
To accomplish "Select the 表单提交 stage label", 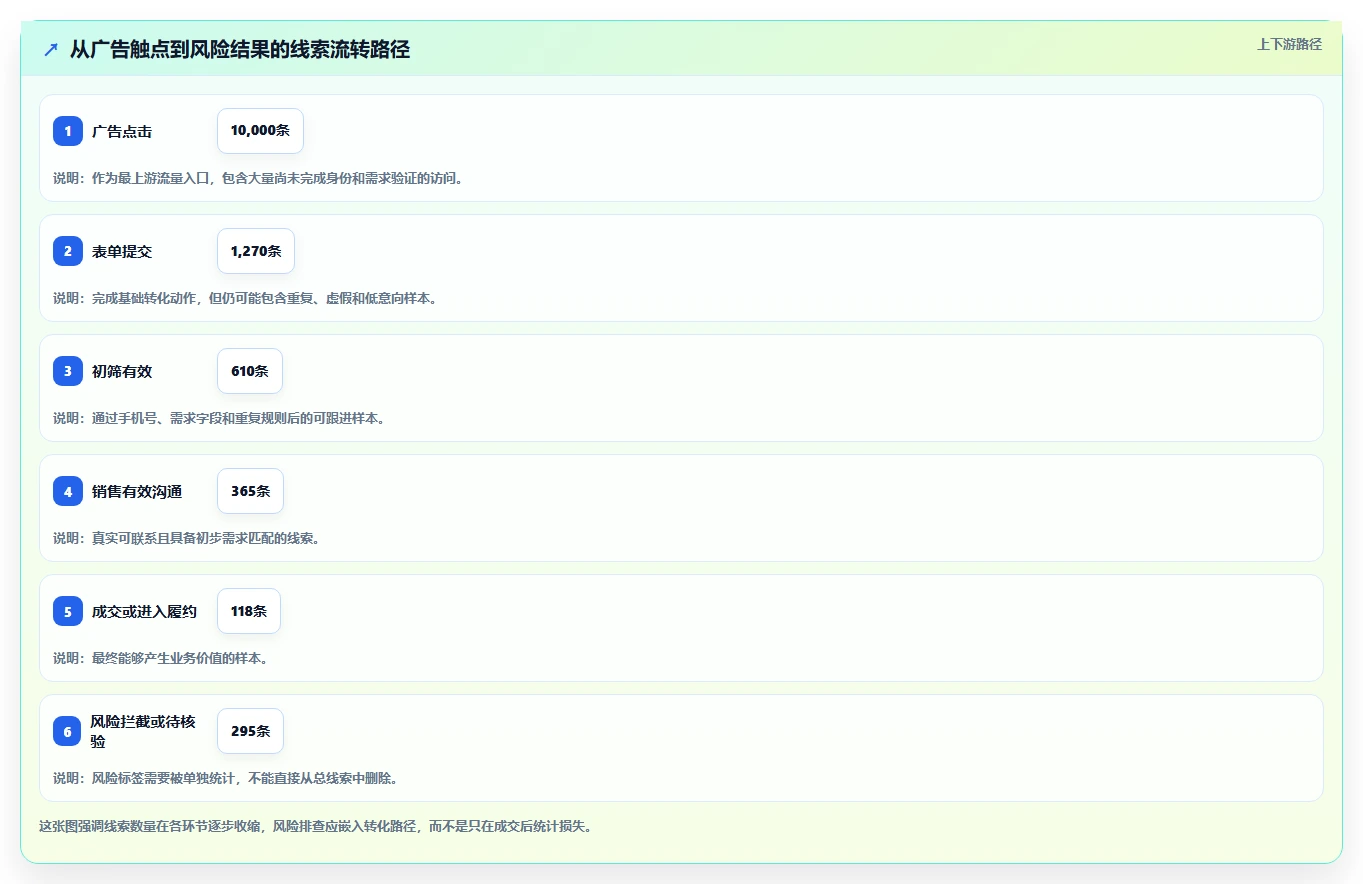I will (x=122, y=251).
